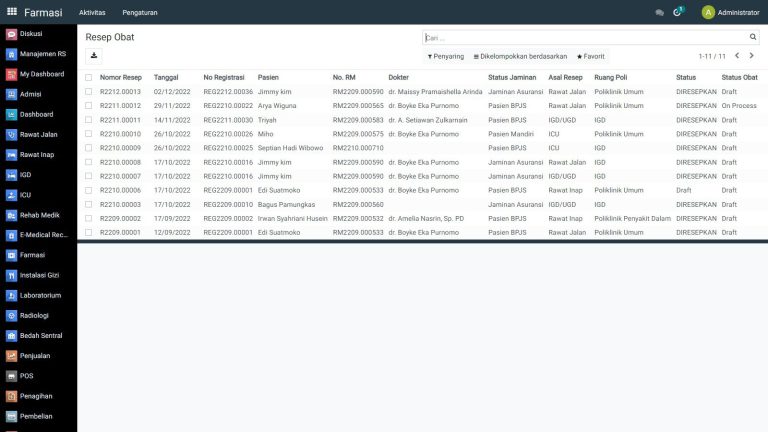Select Septian Hadi Wibowo patient cell
768x432 pixels.
290,148
